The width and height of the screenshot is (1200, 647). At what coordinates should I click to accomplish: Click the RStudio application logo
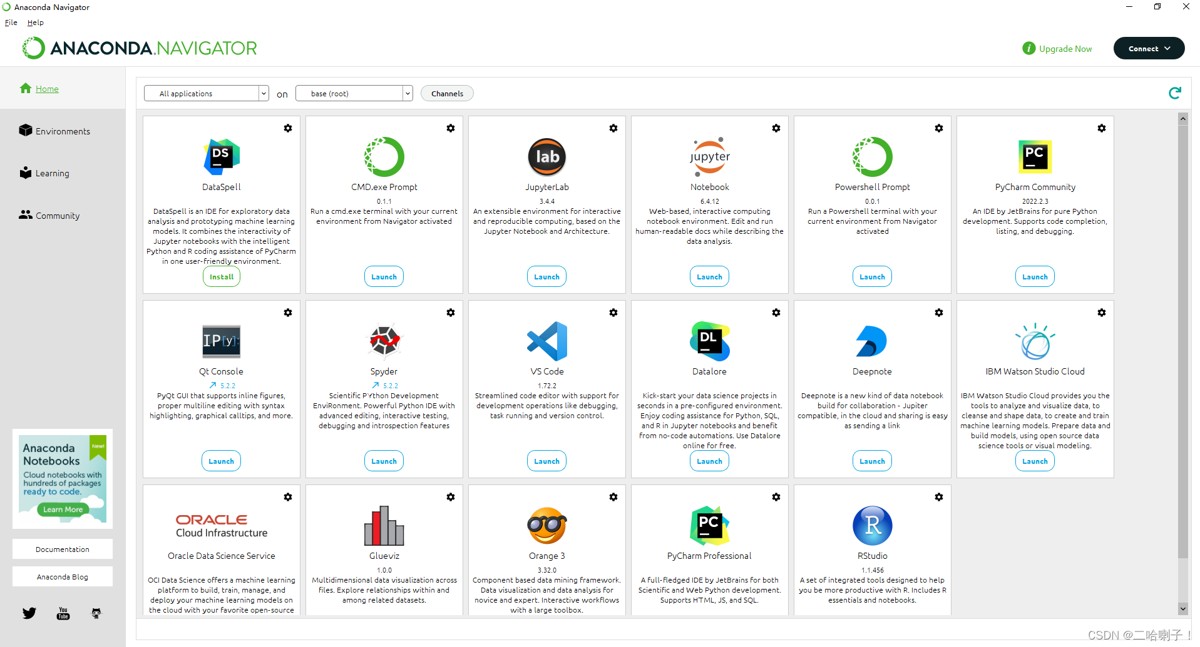872,526
